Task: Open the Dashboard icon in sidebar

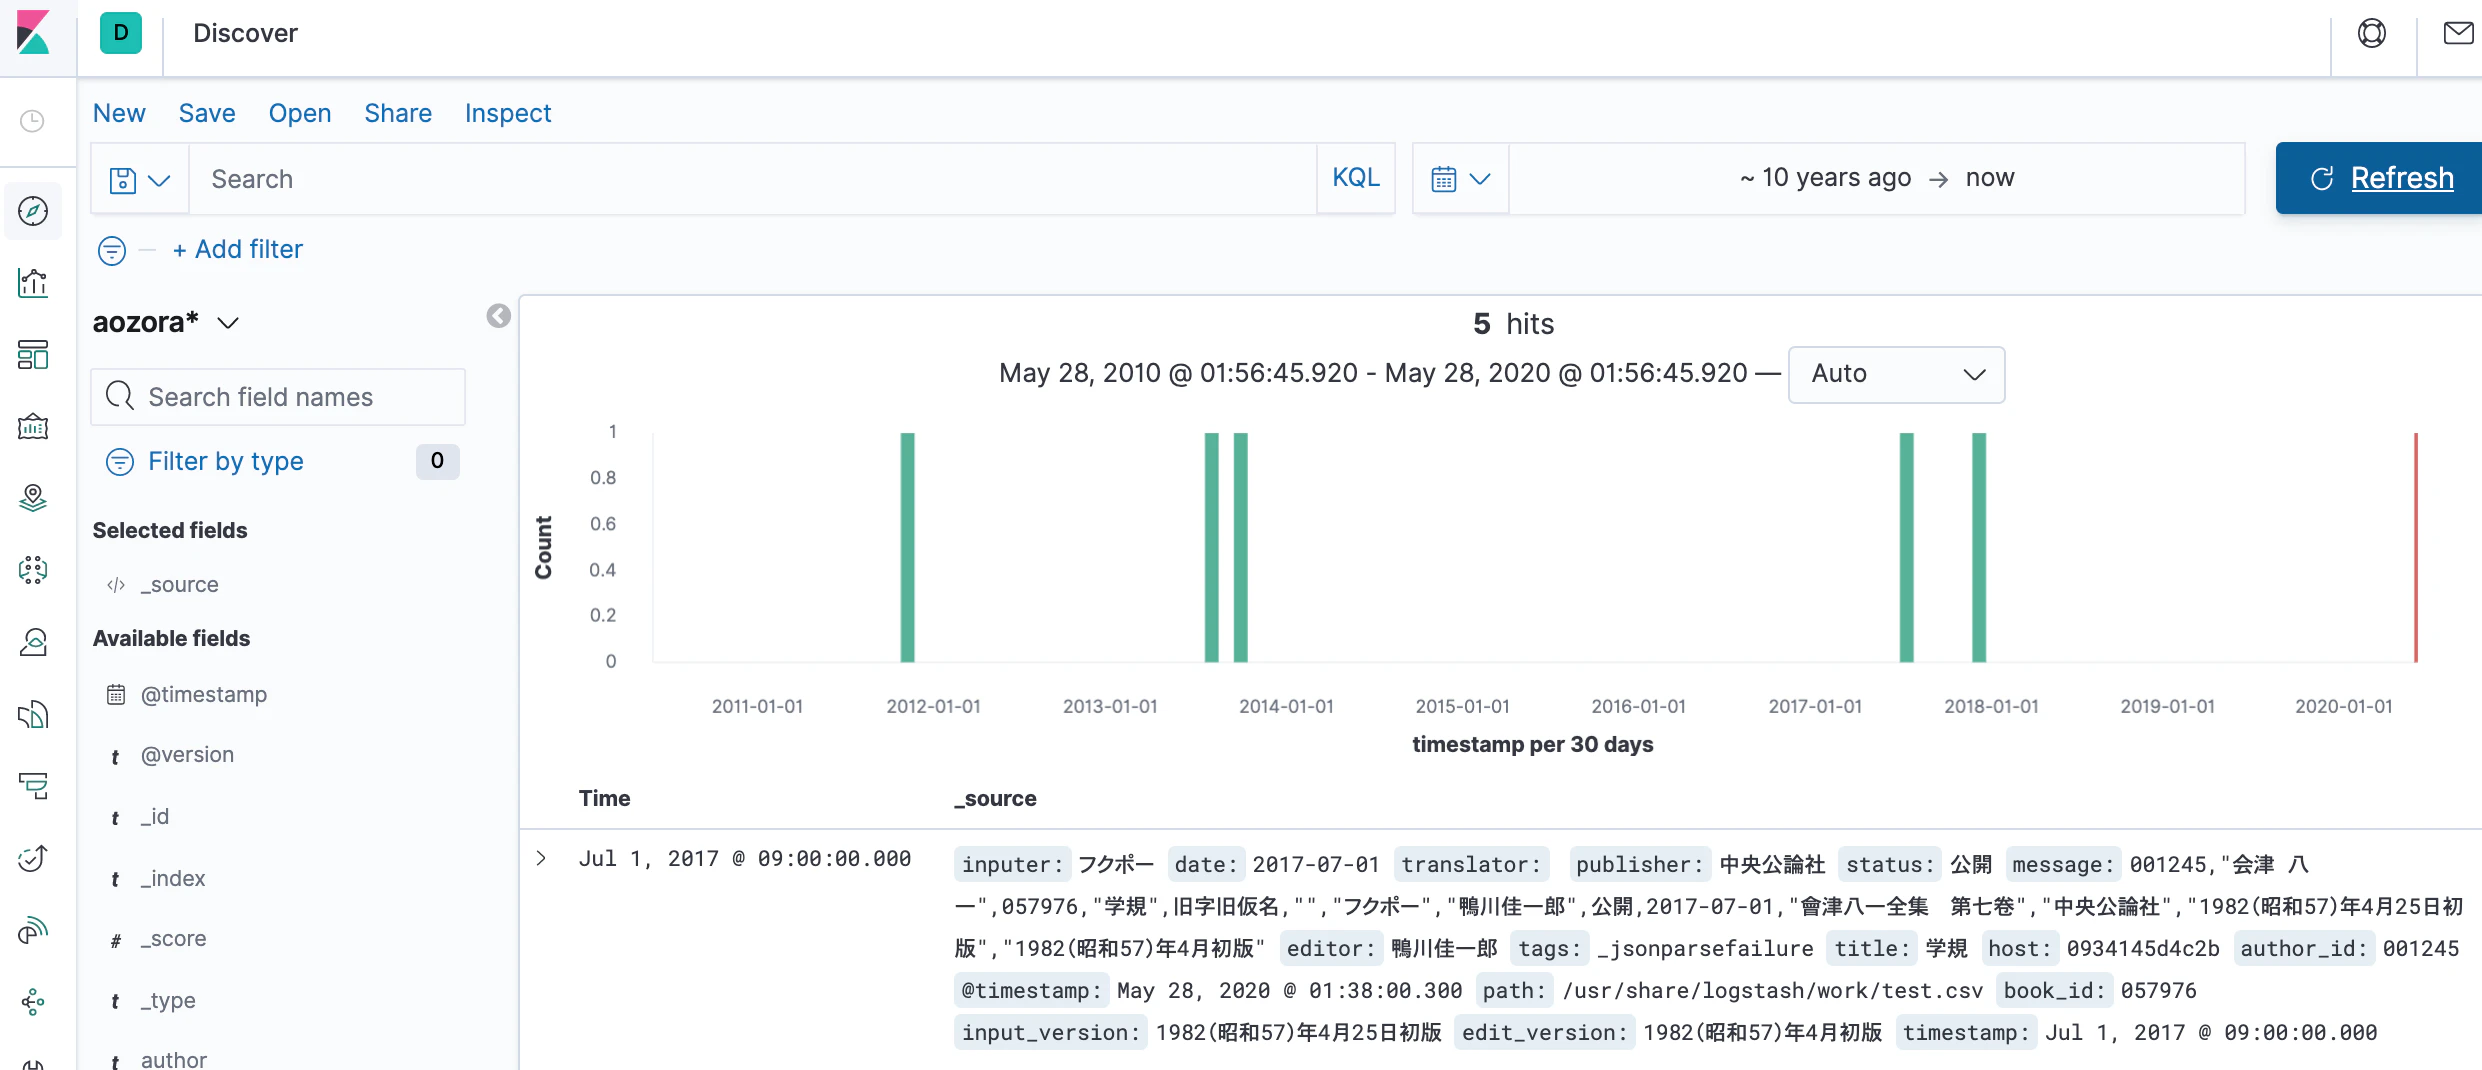Action: tap(33, 355)
